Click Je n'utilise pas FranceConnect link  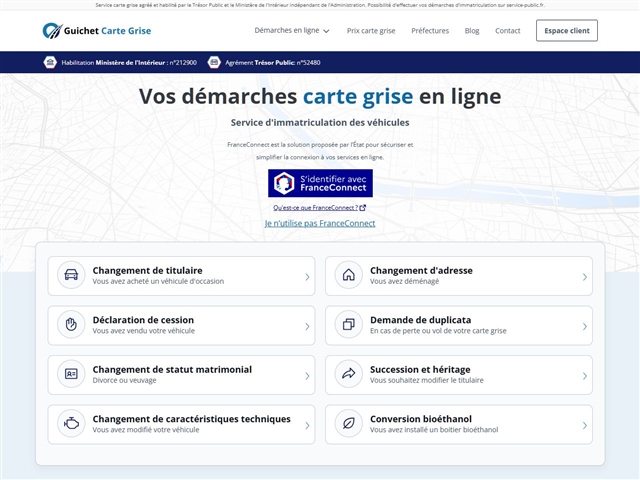click(320, 223)
